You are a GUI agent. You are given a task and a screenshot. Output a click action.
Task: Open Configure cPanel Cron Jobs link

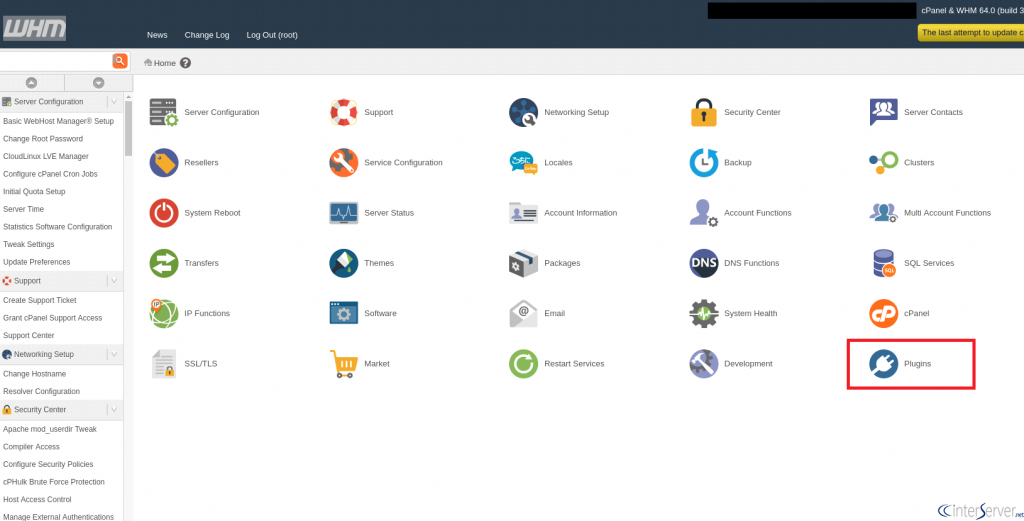(x=50, y=174)
